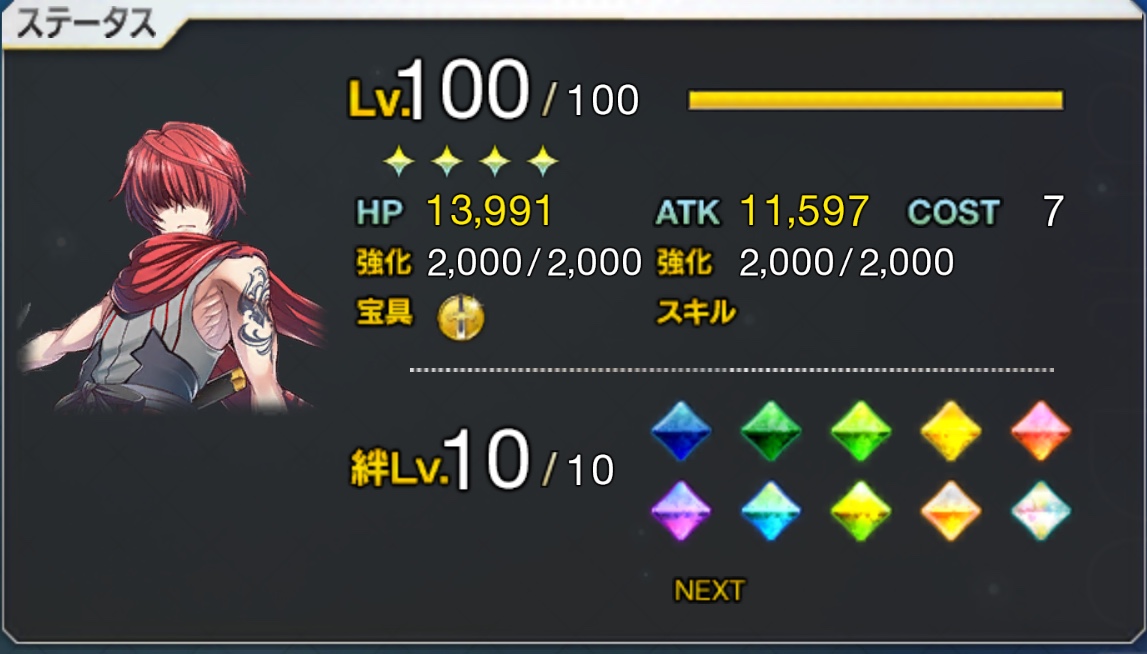1147x654 pixels.
Task: Tap the four-star rarity row
Action: click(x=471, y=161)
